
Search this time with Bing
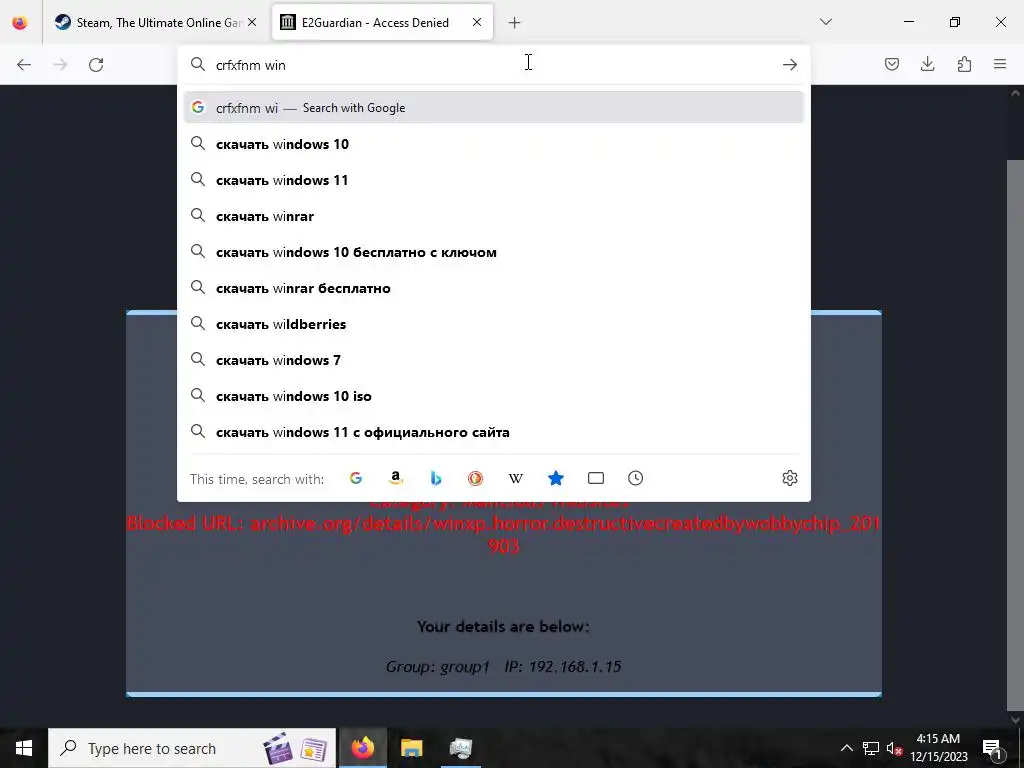click(436, 478)
